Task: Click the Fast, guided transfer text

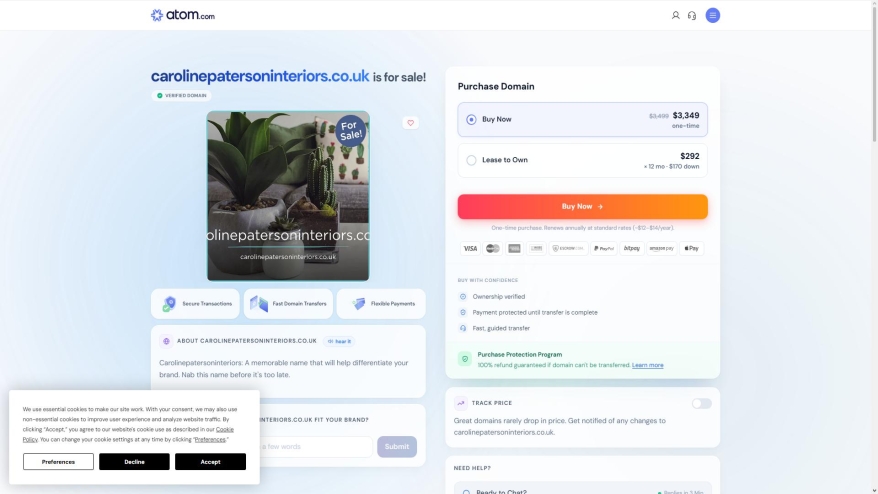Action: (x=501, y=328)
